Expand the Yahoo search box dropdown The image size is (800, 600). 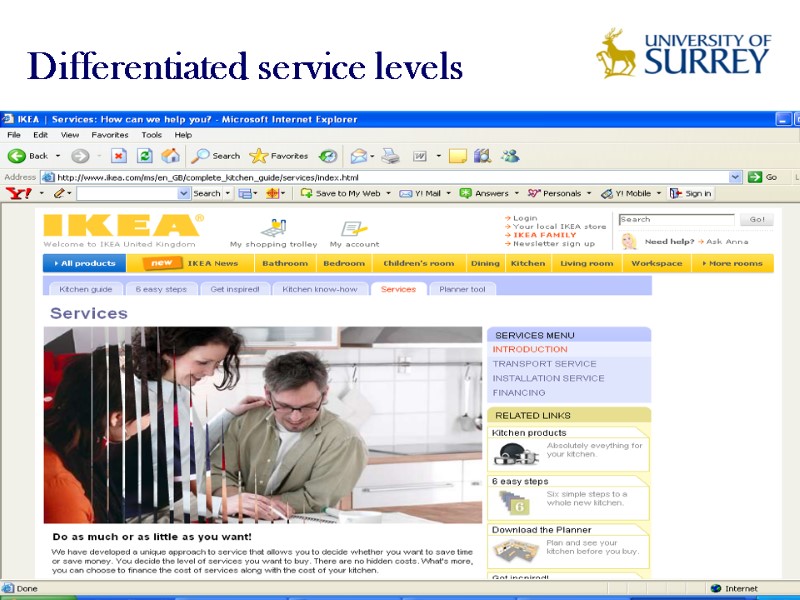pos(184,193)
